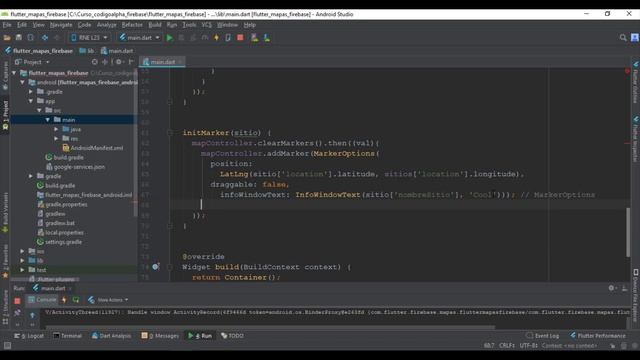This screenshot has height=360, width=640.
Task: Open the TODO tool window
Action: [x=232, y=336]
